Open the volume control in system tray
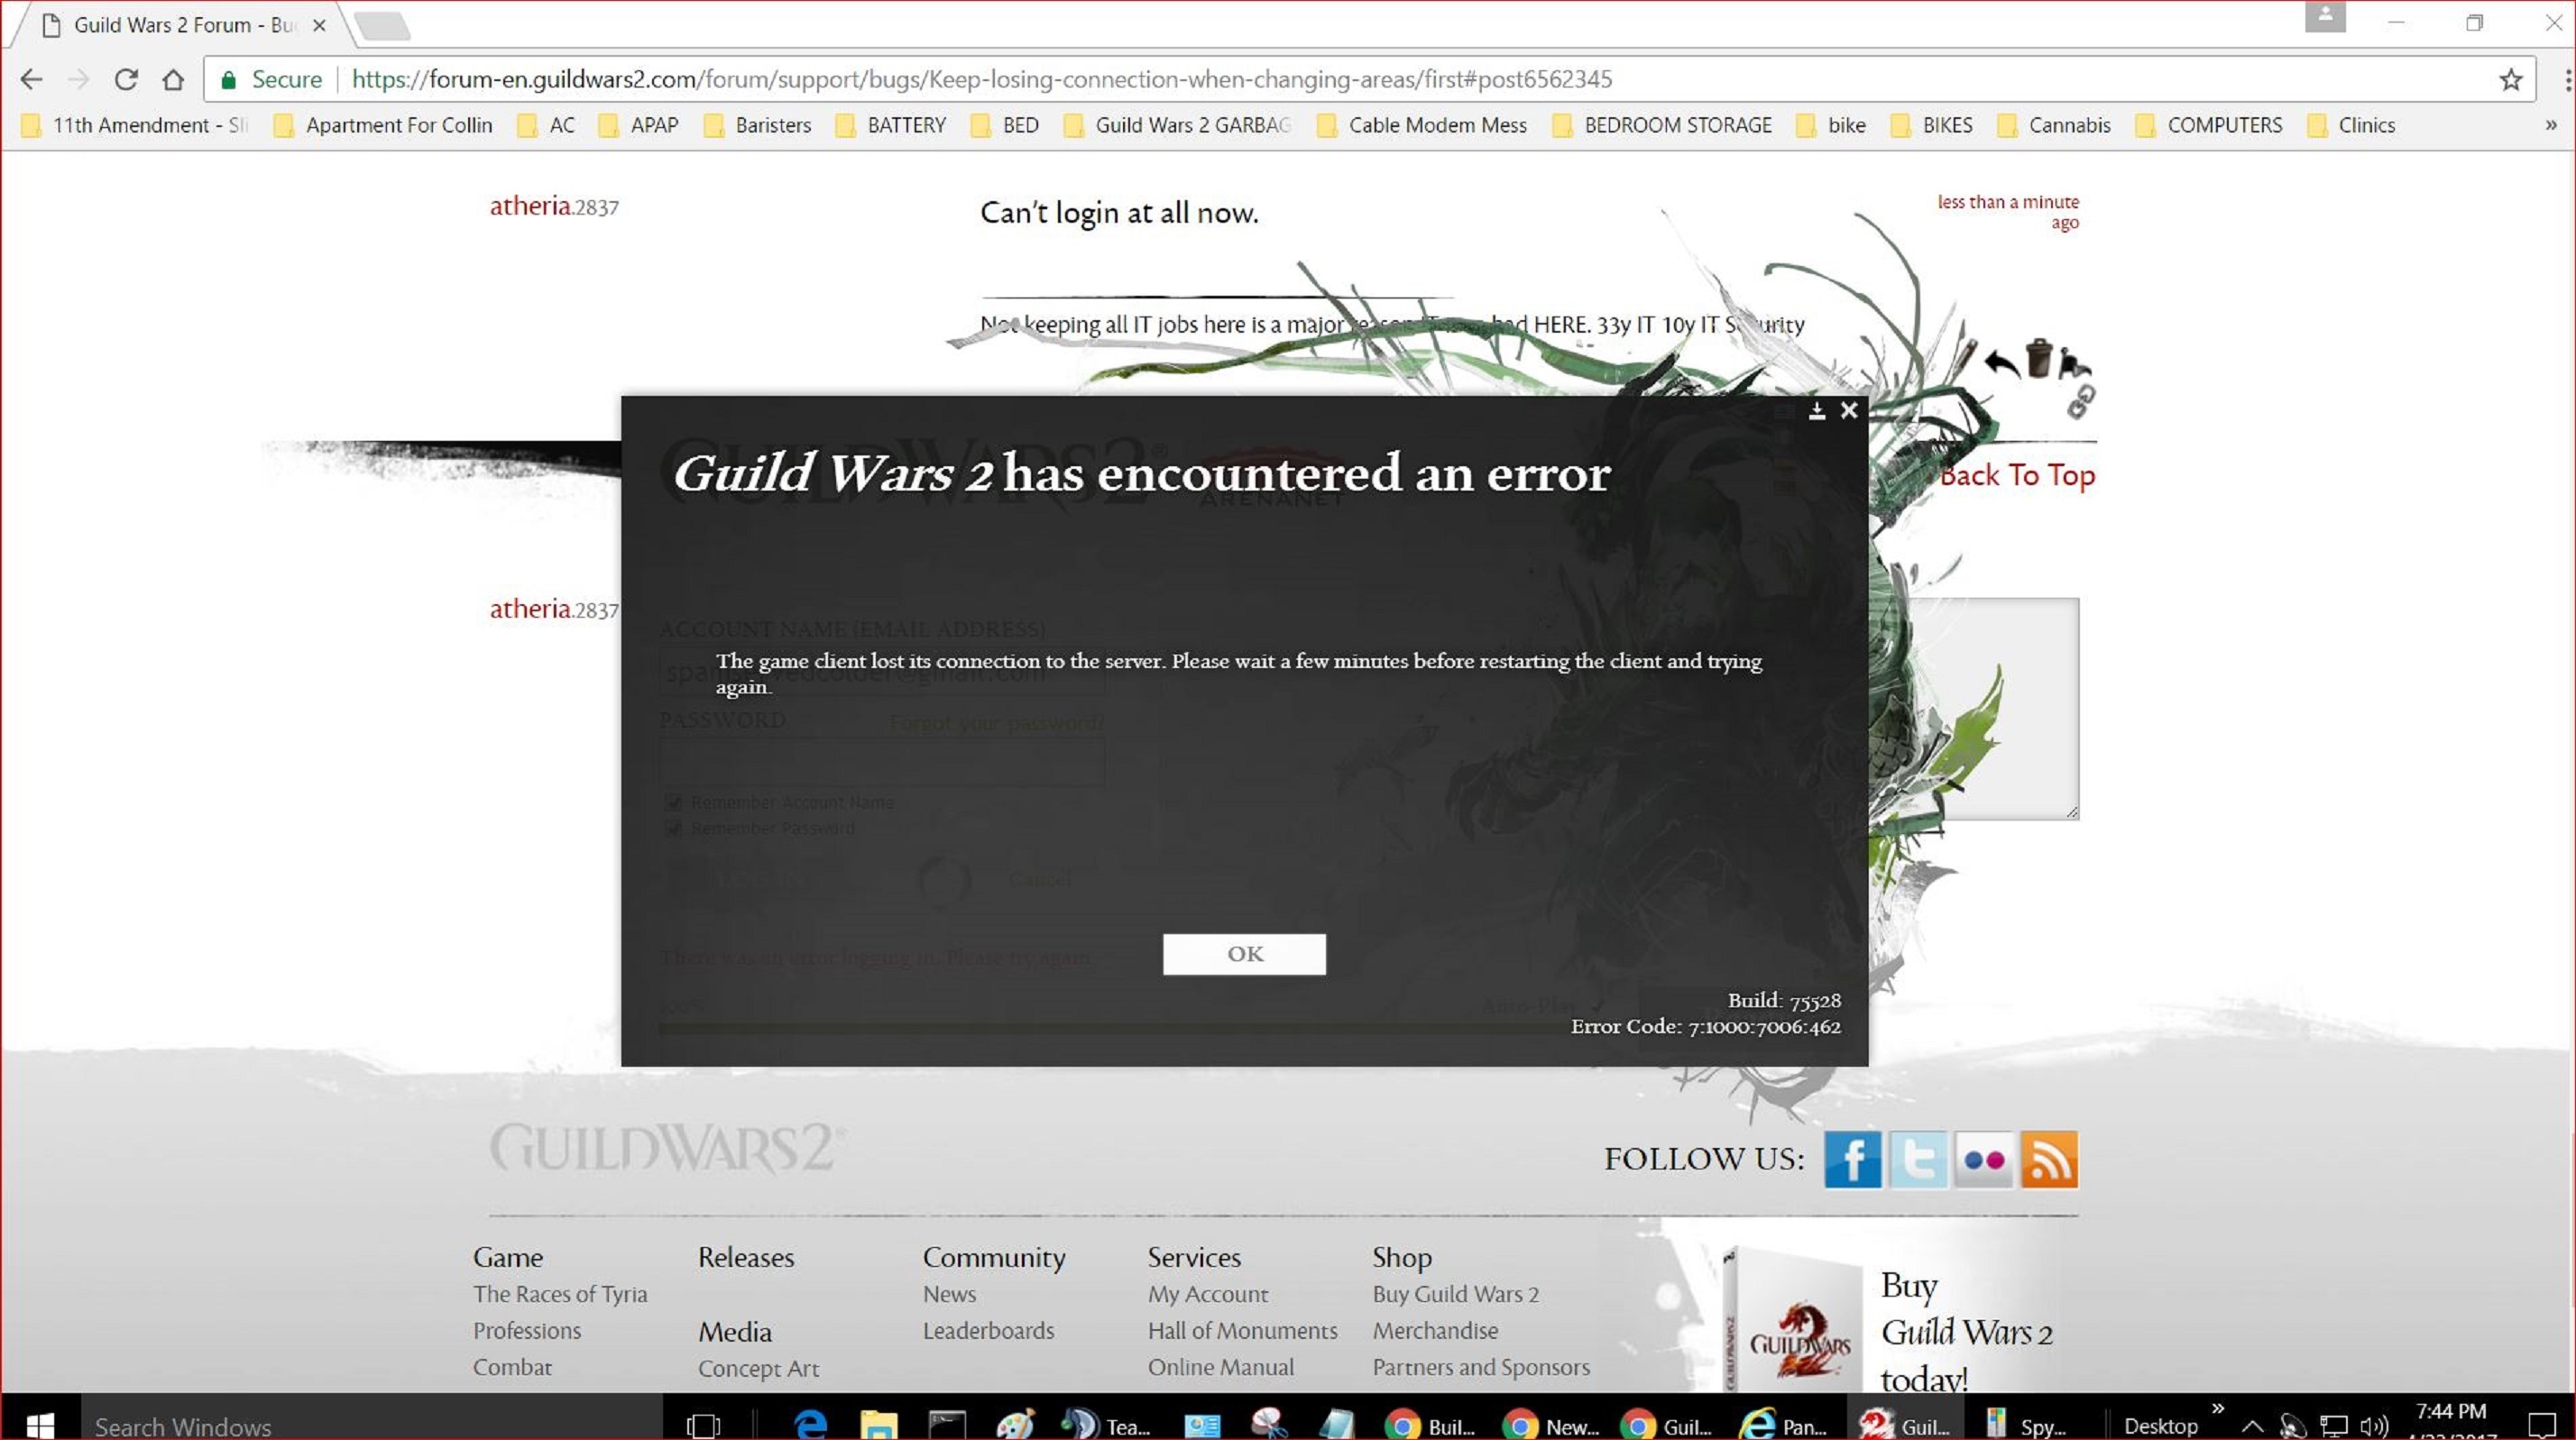 click(x=2374, y=1426)
